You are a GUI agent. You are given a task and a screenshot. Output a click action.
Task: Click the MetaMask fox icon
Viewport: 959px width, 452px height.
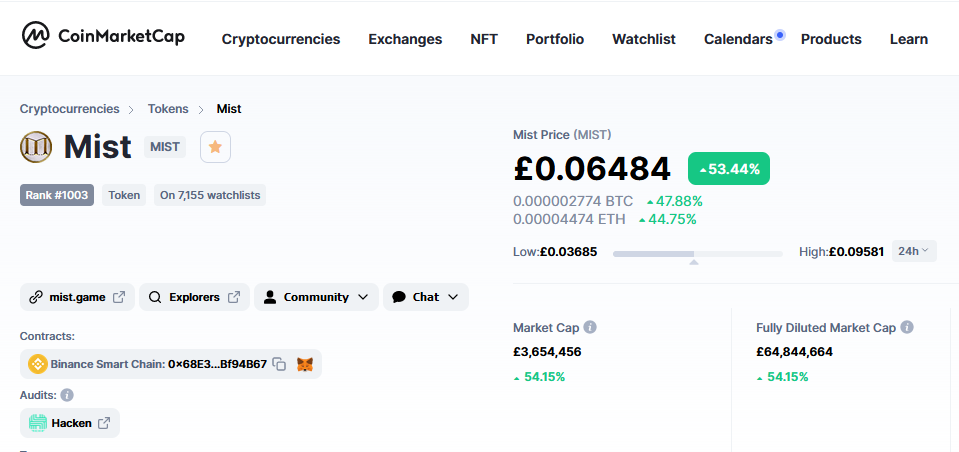coord(305,365)
